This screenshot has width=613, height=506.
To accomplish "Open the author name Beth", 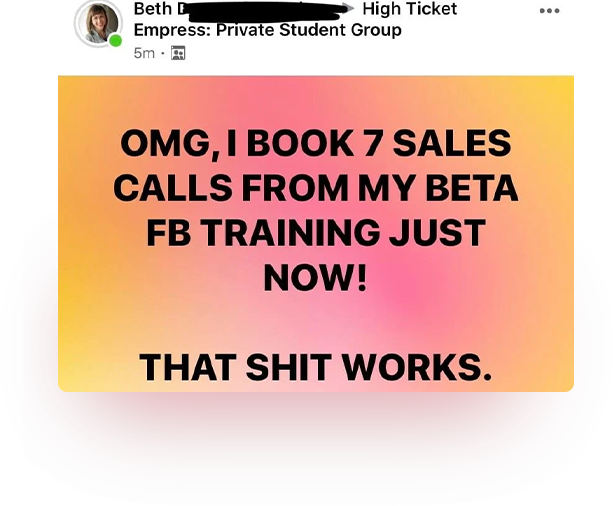I will [153, 9].
